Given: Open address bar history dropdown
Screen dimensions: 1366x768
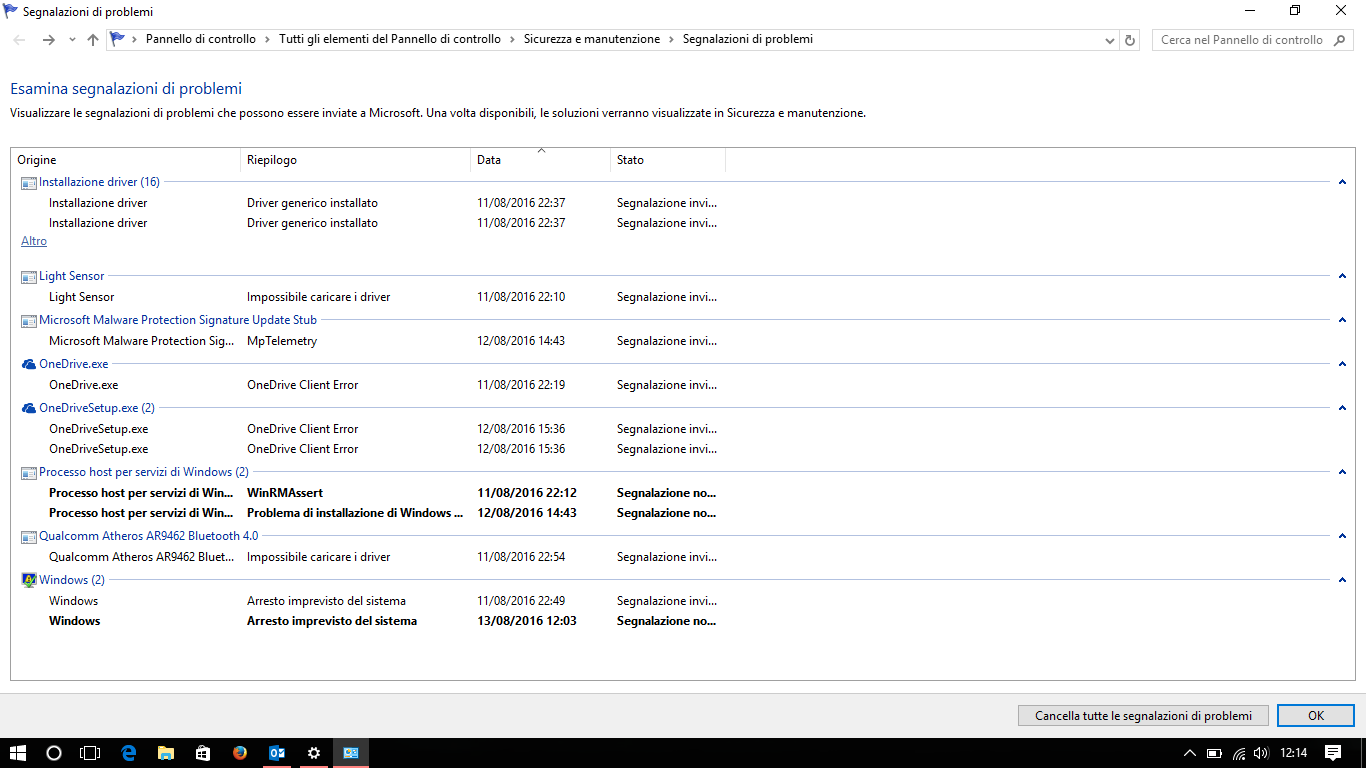Looking at the screenshot, I should click(x=1110, y=40).
